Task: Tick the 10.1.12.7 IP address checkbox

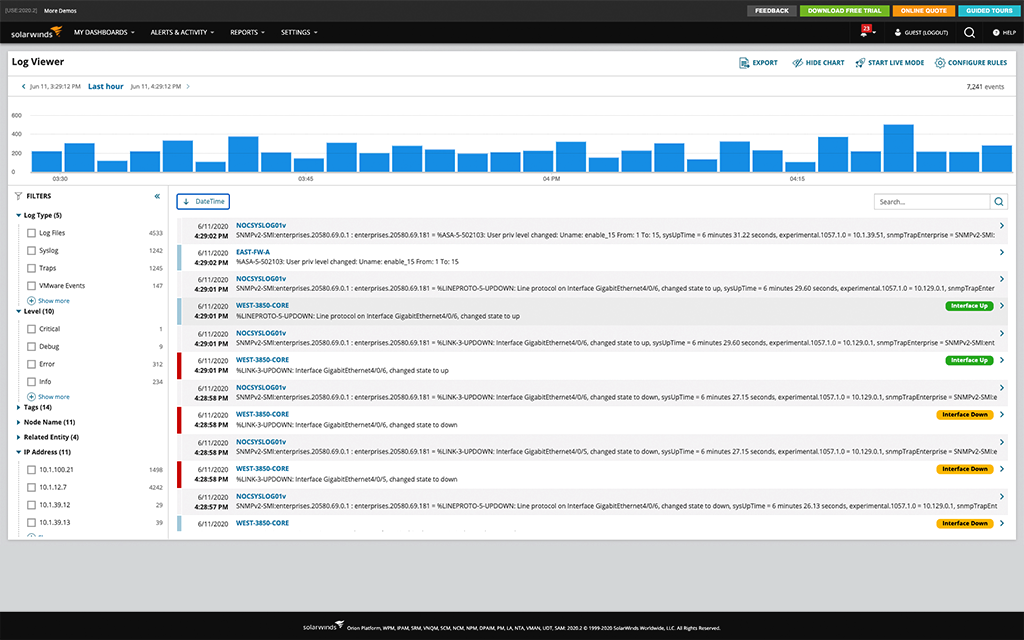Action: tap(31, 487)
